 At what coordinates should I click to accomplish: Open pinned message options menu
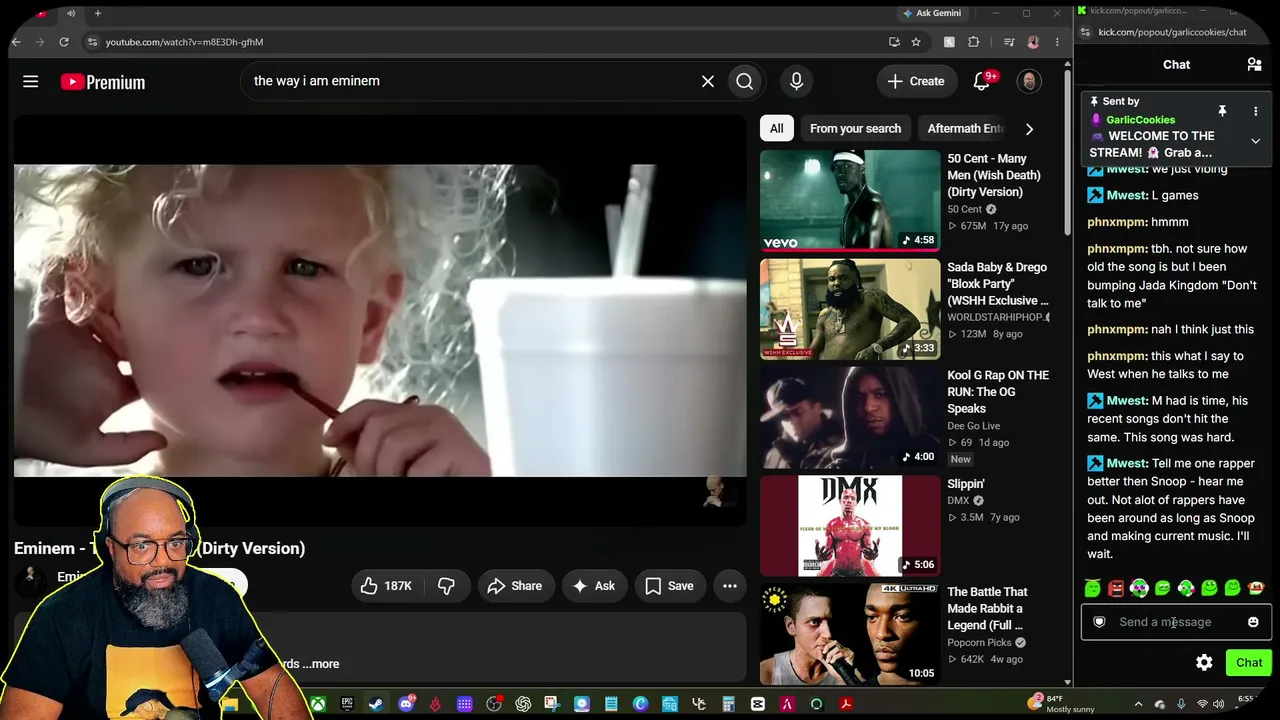click(x=1255, y=111)
